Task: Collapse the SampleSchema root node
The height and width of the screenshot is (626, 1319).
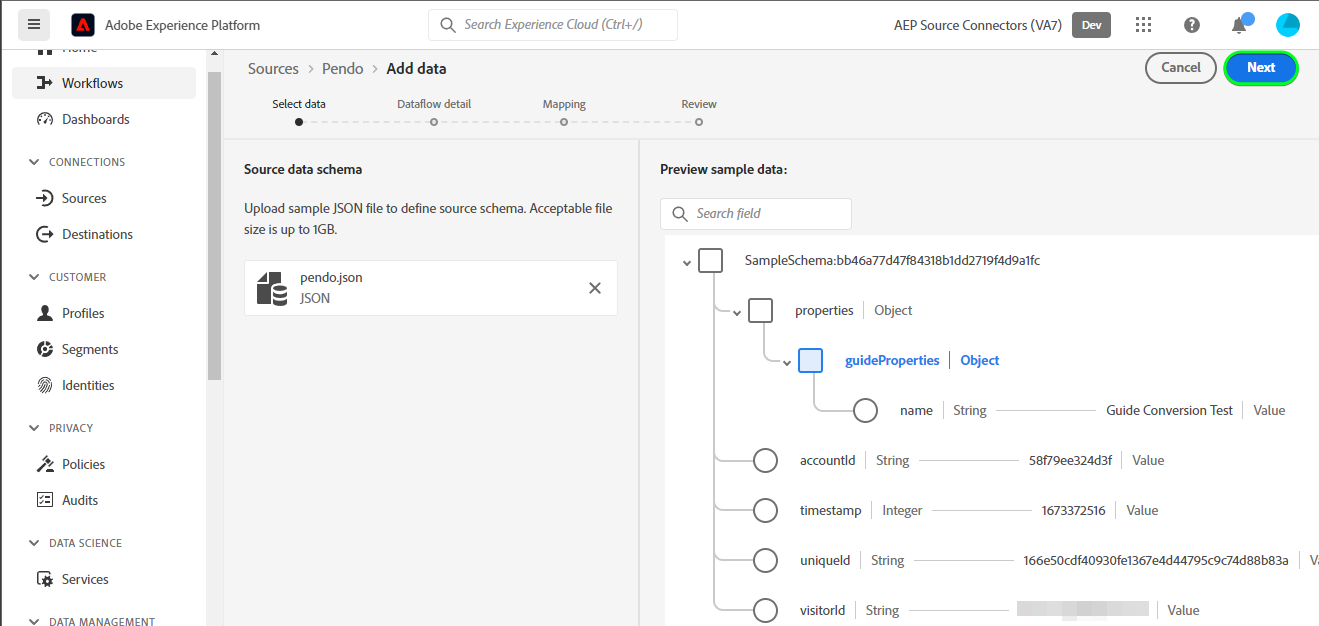Action: 687,262
